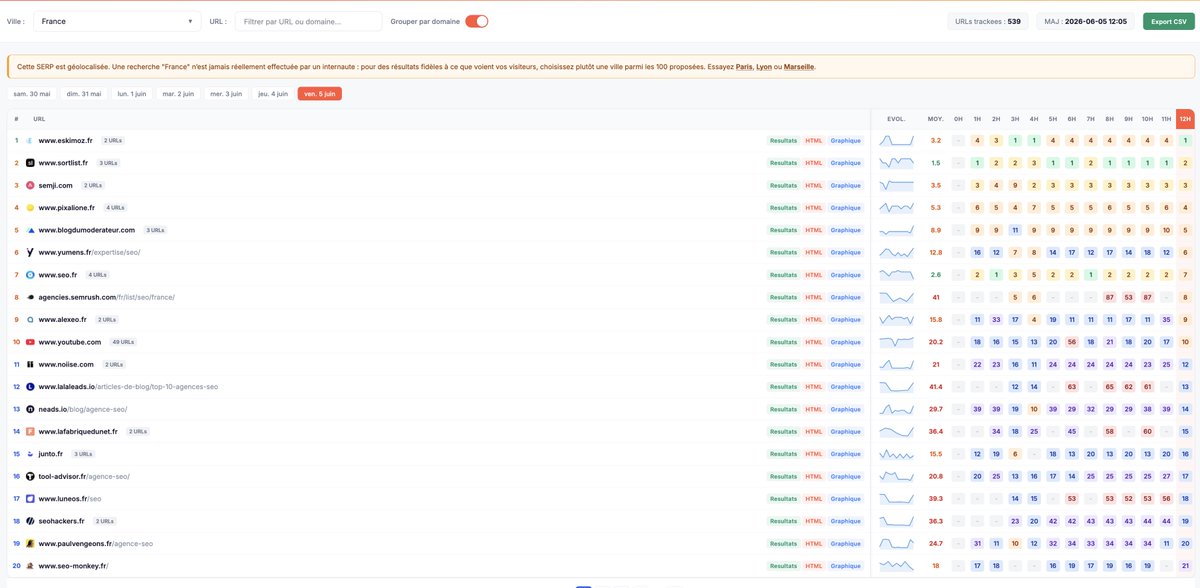Open HTML for www.sortlist.fr
Image resolution: width=1200 pixels, height=588 pixels.
[x=814, y=163]
